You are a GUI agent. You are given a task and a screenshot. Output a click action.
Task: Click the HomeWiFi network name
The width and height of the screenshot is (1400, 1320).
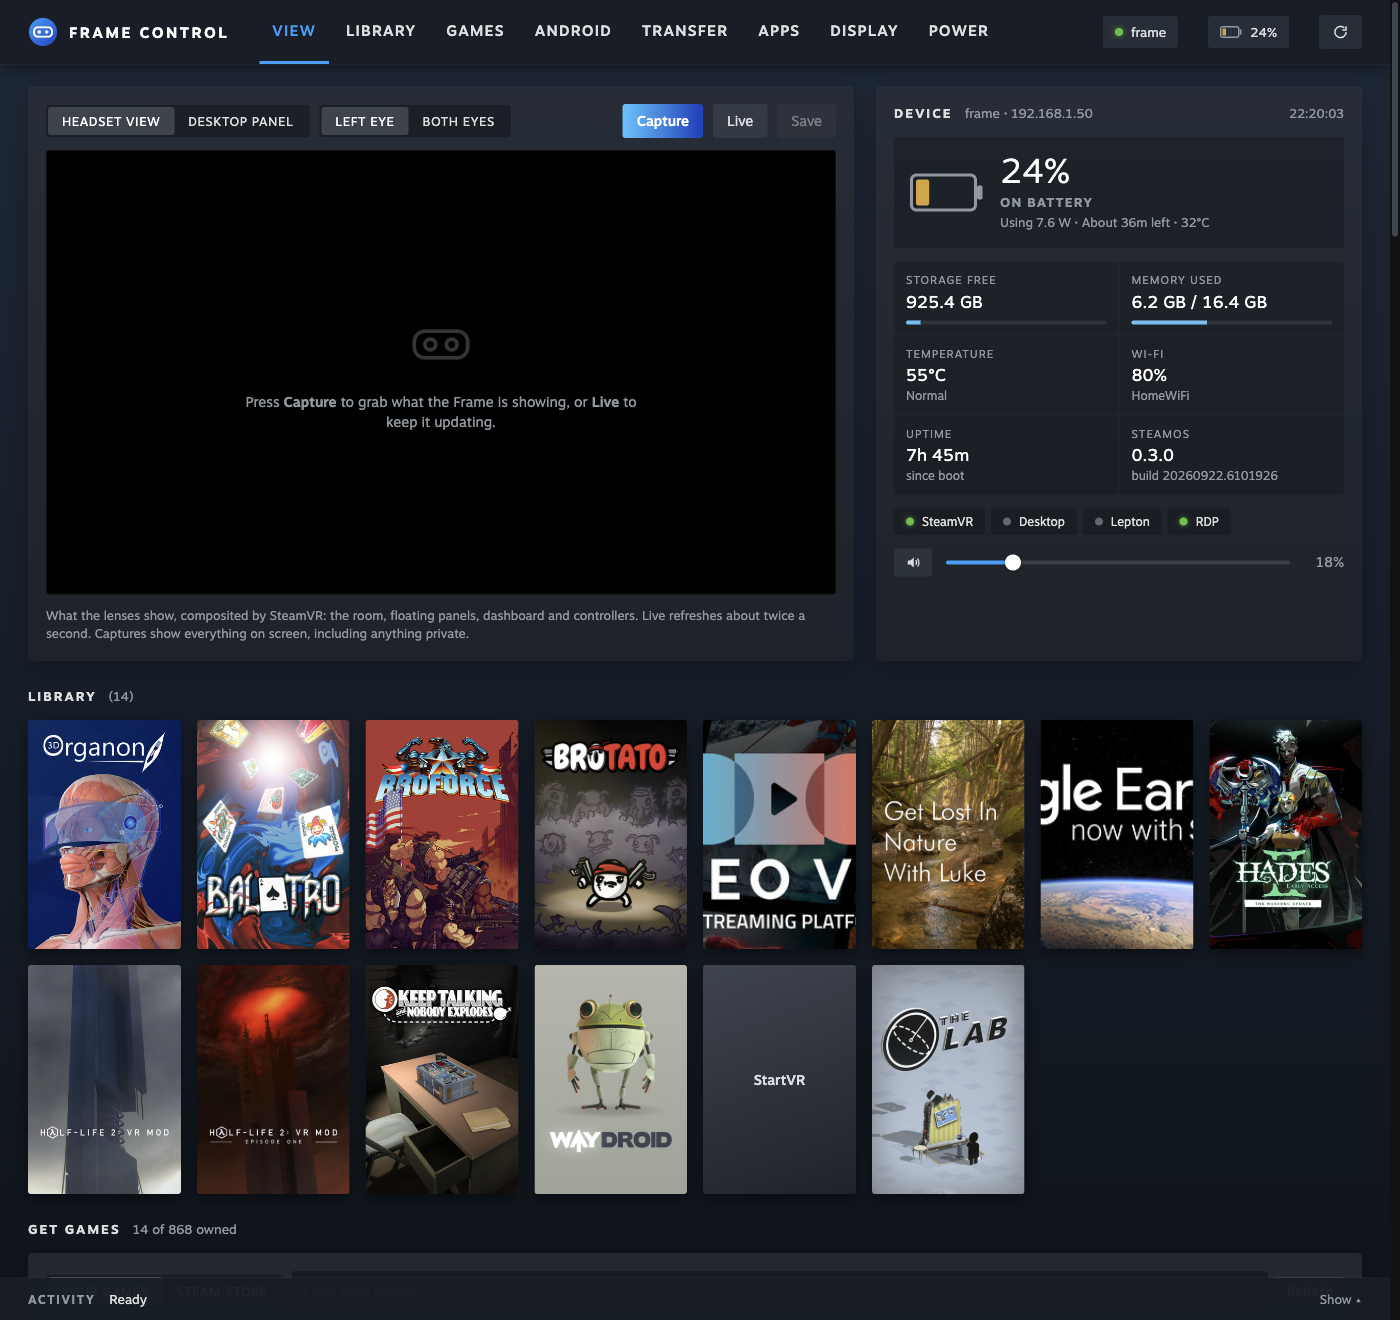[x=1160, y=396]
